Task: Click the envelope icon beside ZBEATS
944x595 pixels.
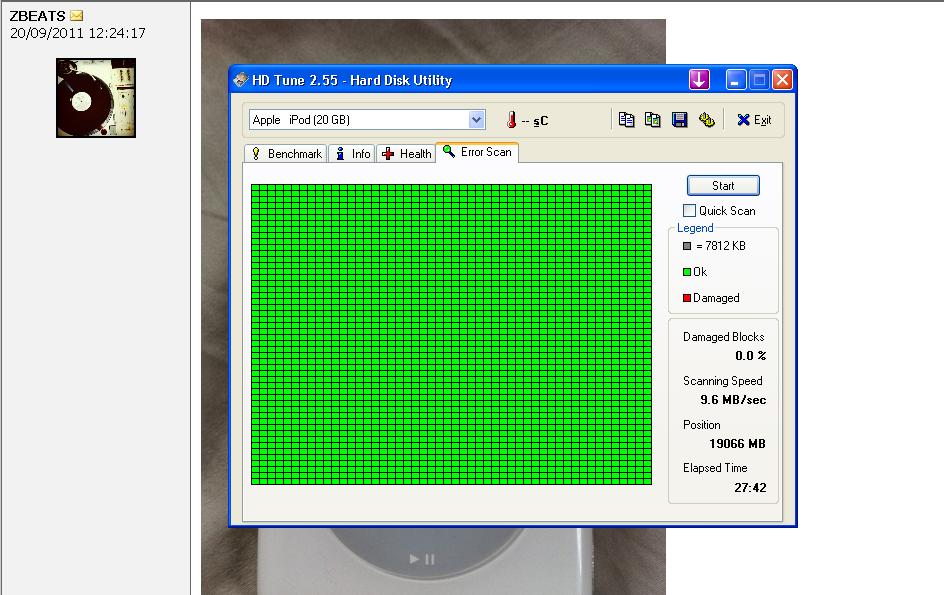Action: pos(77,16)
